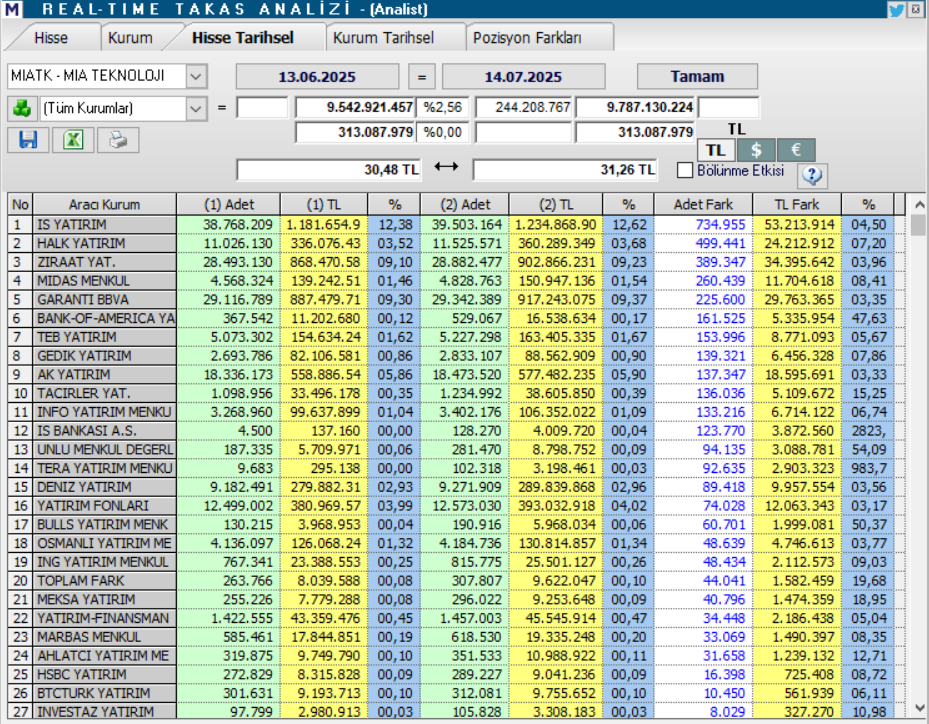Switch currency to euro

pos(796,150)
